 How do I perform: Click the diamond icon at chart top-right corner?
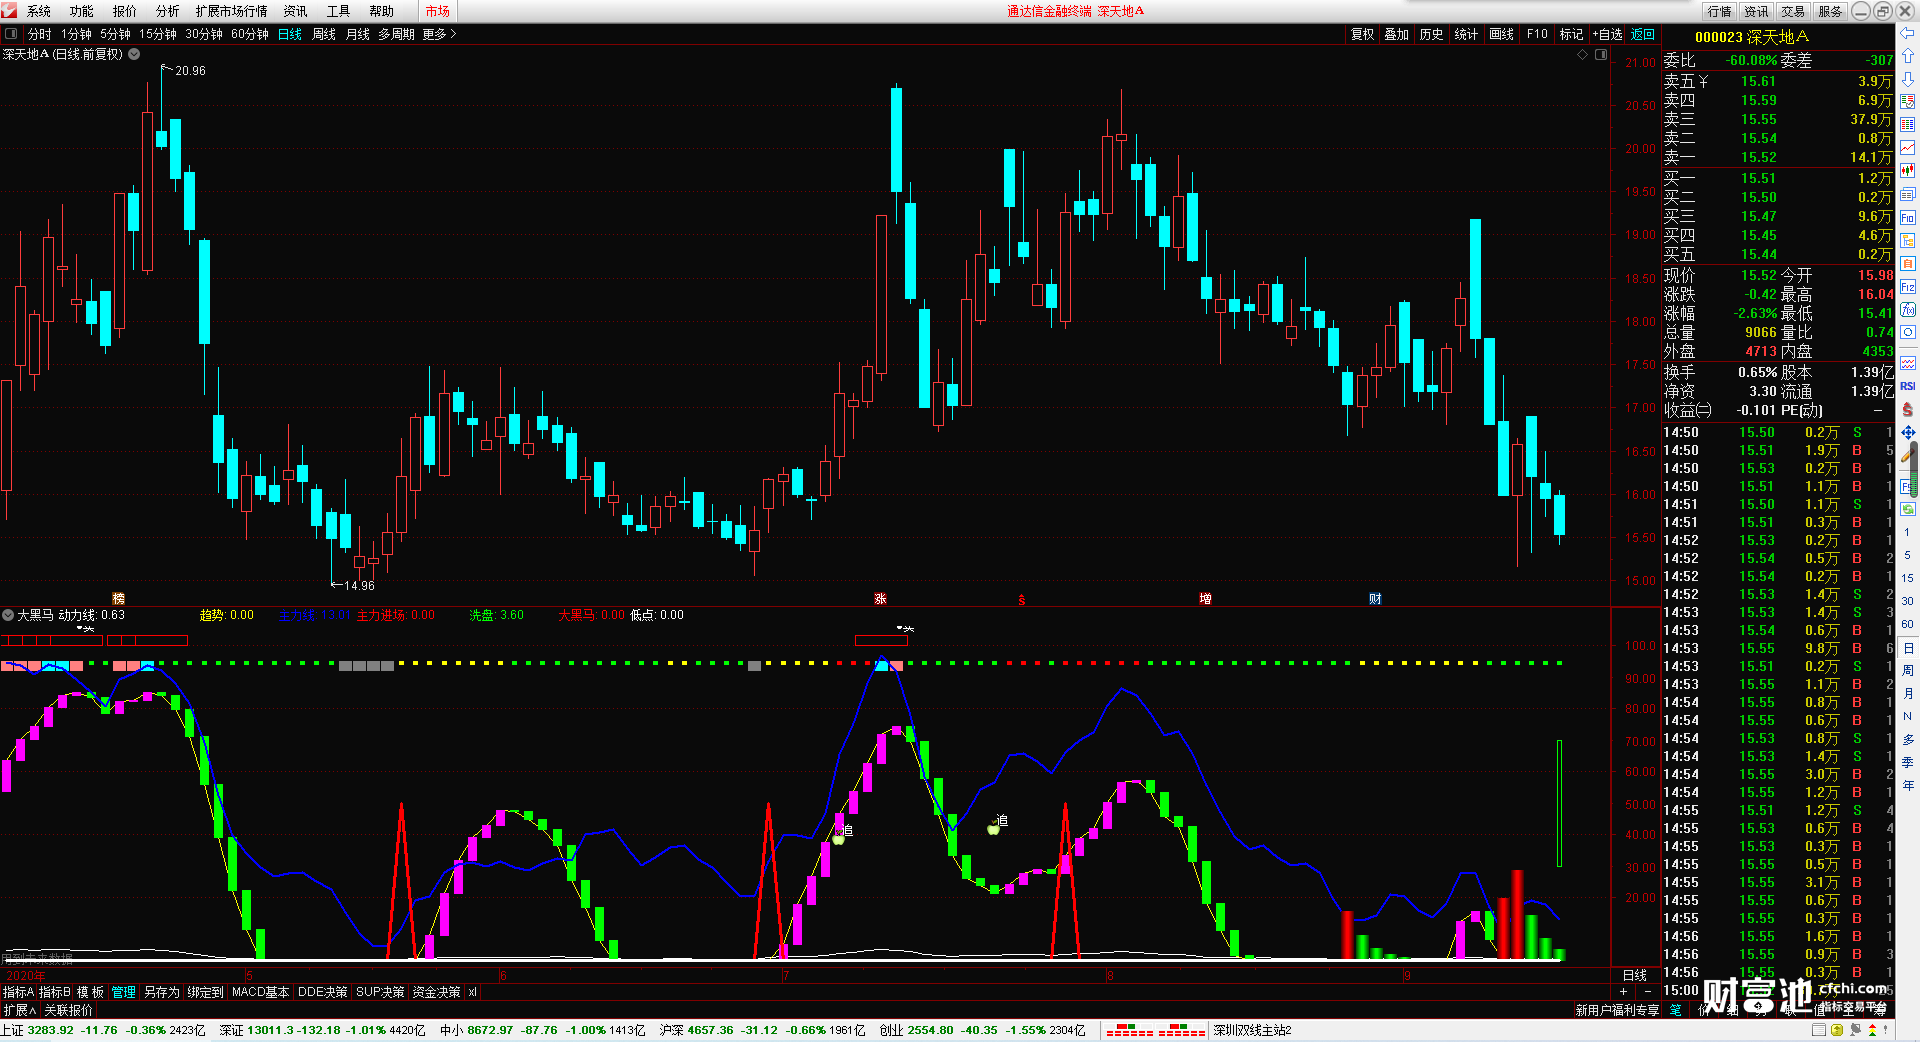pos(1582,55)
